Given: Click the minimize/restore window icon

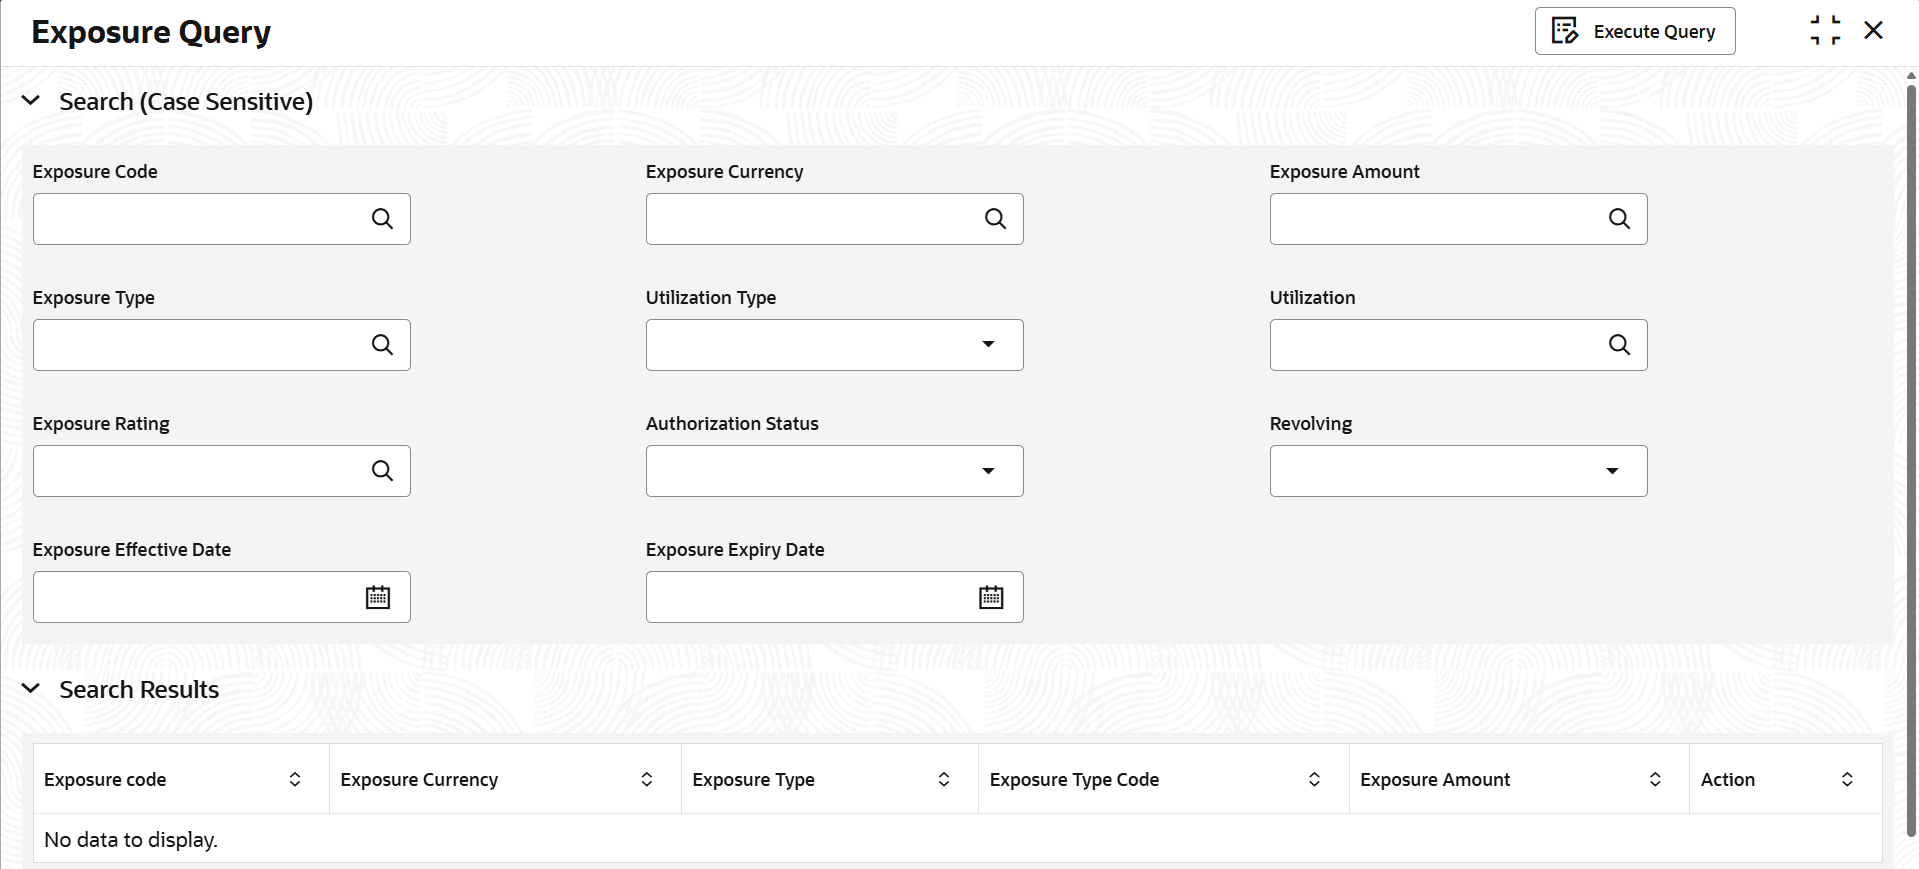Looking at the screenshot, I should [1825, 31].
